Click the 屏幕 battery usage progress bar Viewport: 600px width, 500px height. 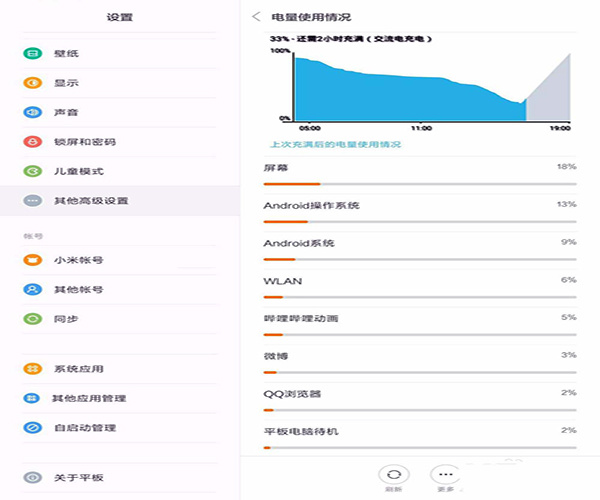click(x=420, y=184)
